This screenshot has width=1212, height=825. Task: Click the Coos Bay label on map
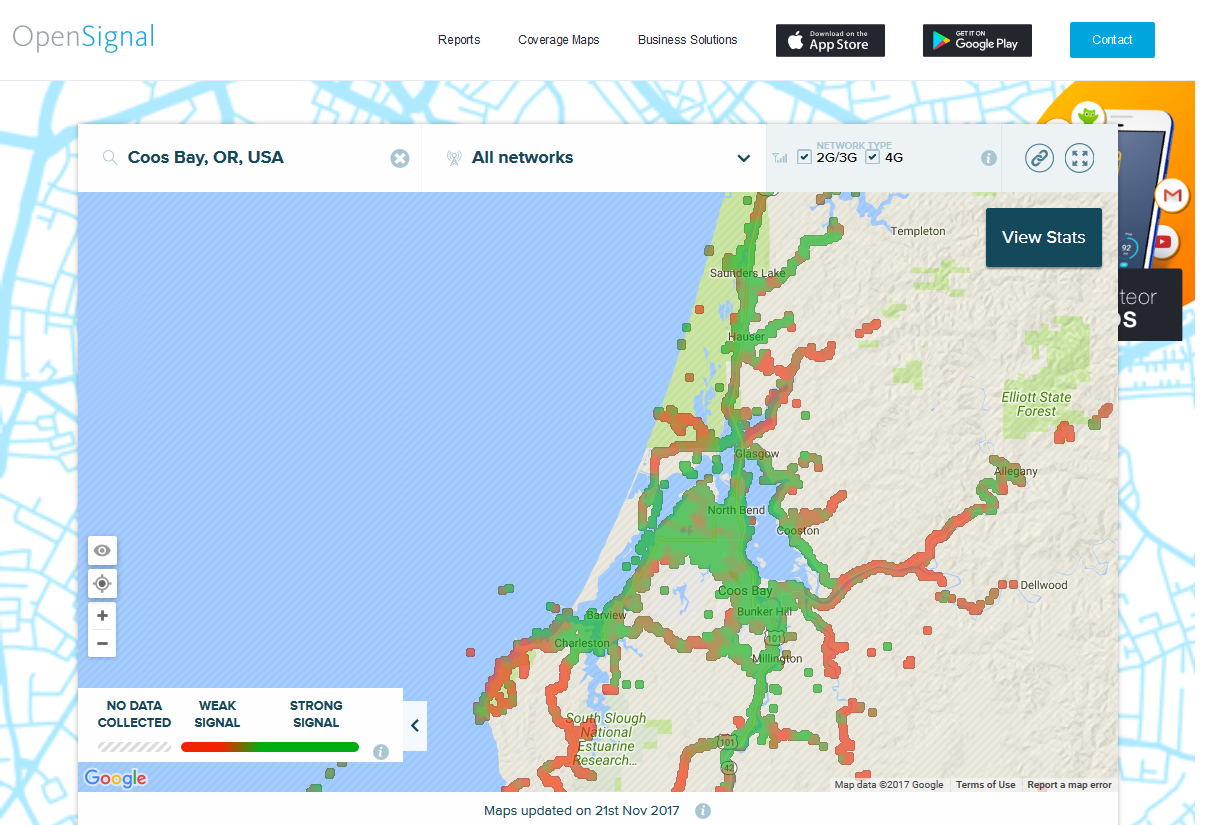coord(746,591)
